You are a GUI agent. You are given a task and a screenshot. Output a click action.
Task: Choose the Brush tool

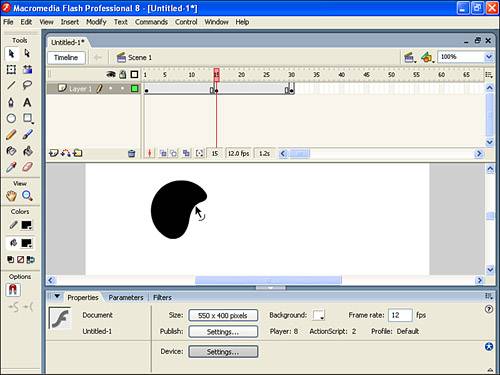[x=27, y=135]
